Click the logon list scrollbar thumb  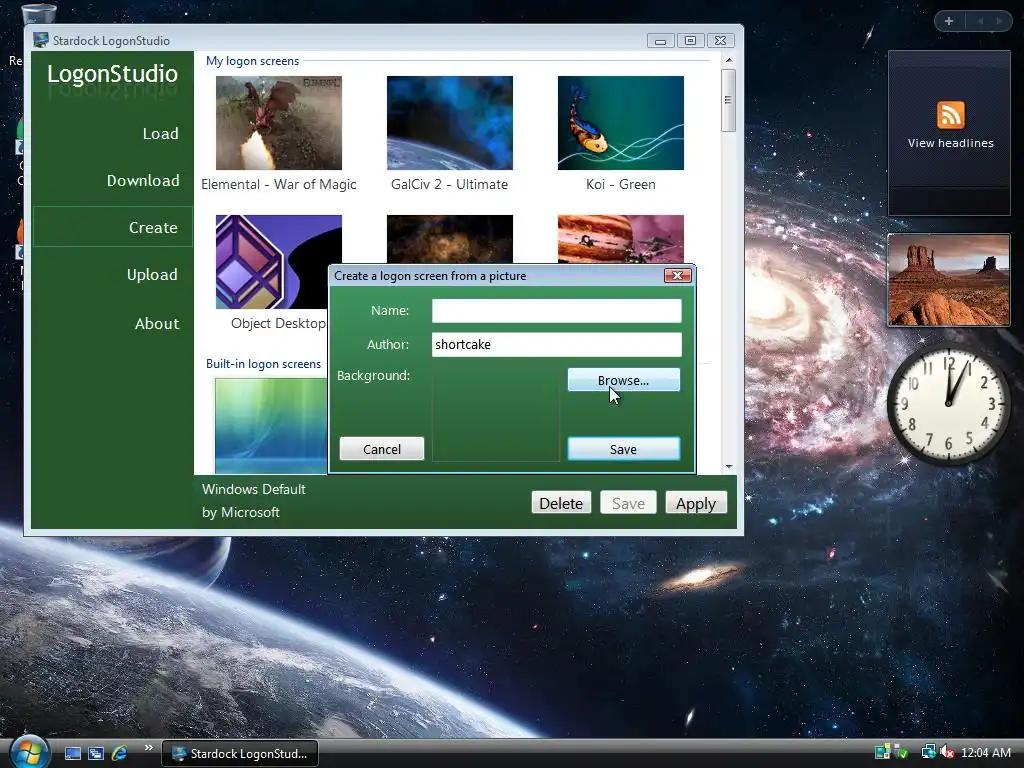coord(729,100)
